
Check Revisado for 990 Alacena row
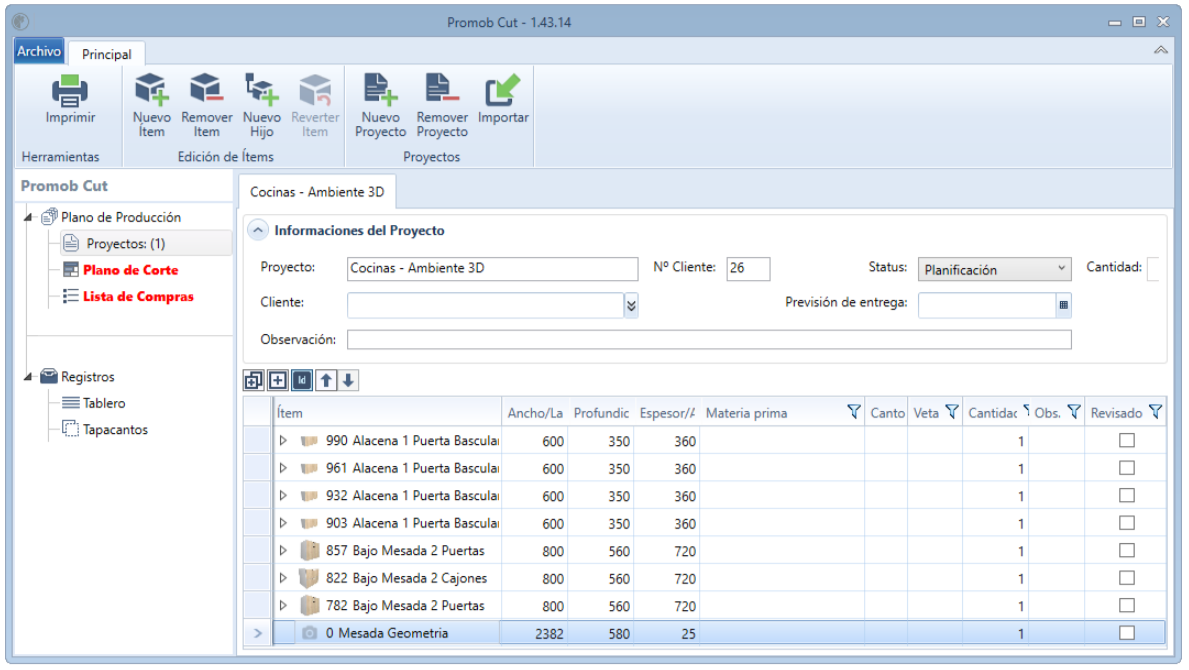(1127, 440)
